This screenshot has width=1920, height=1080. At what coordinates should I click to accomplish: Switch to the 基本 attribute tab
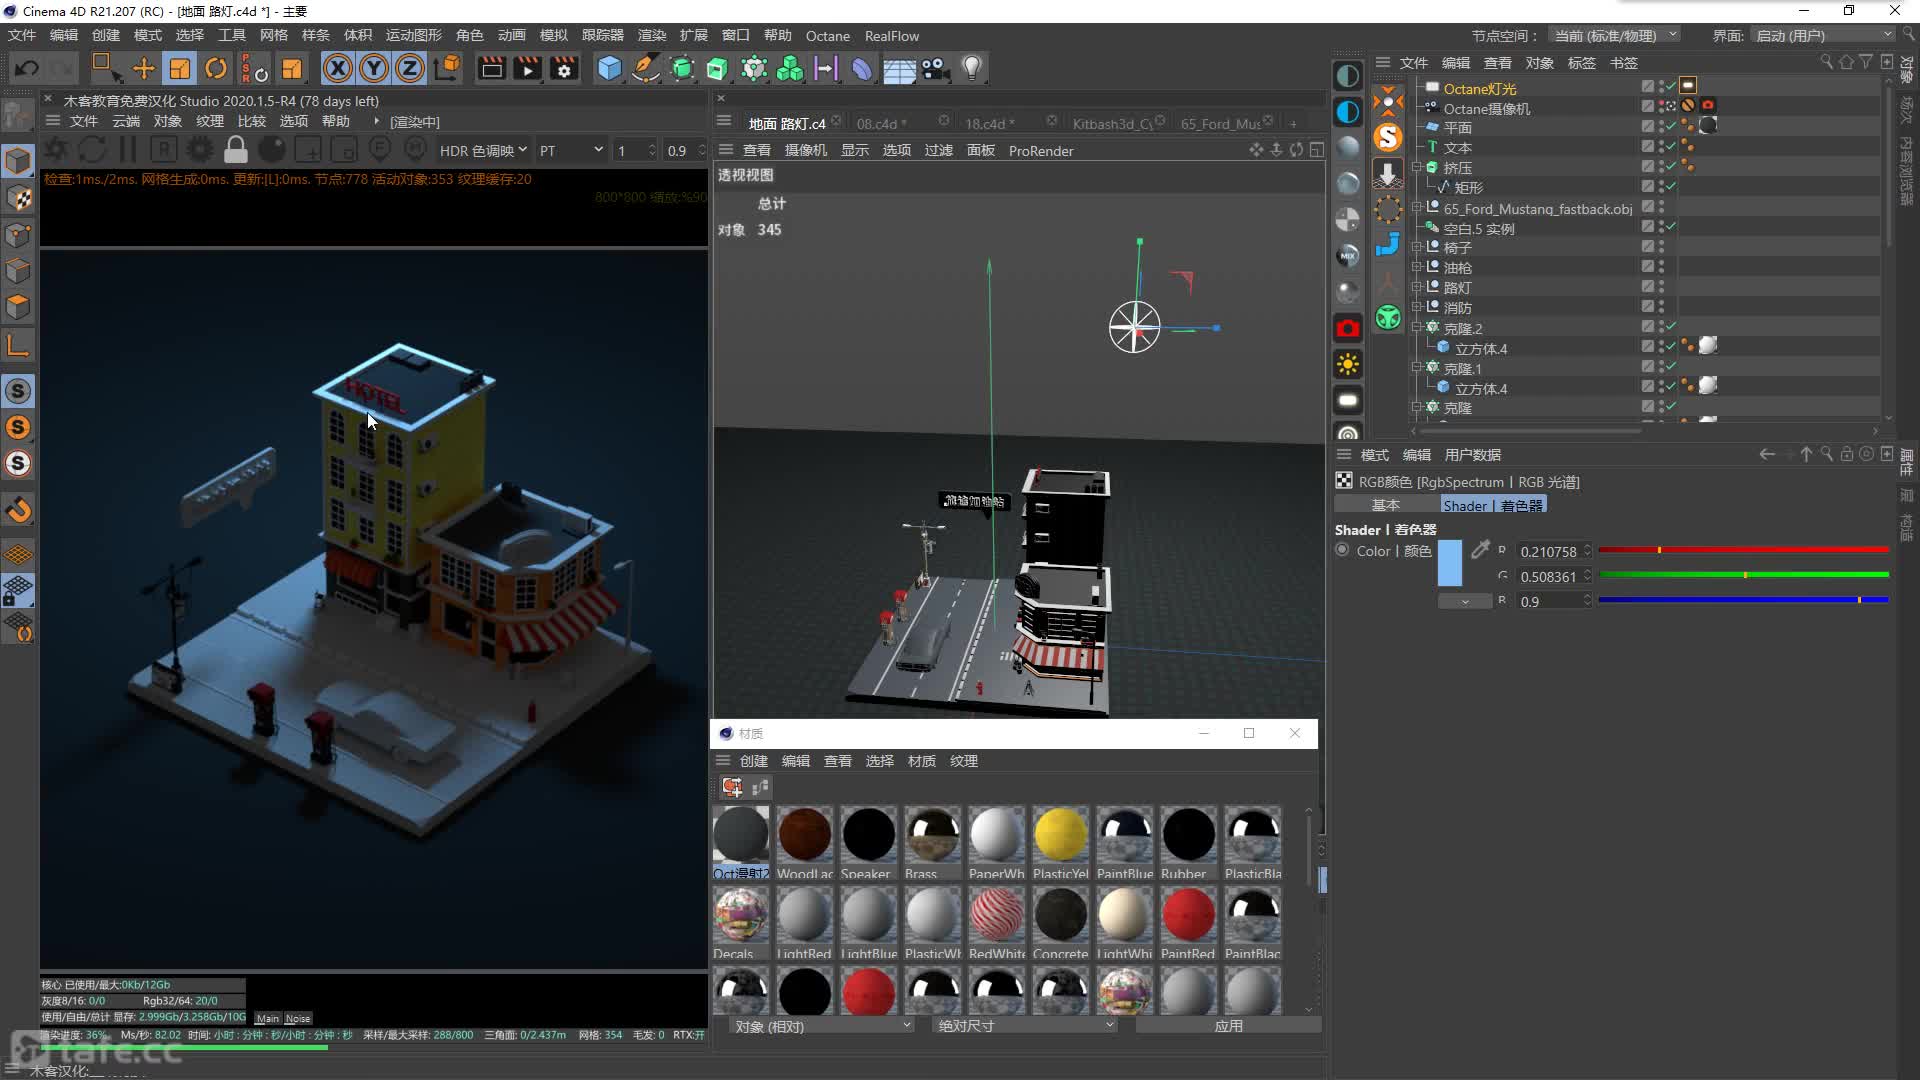coord(1386,505)
